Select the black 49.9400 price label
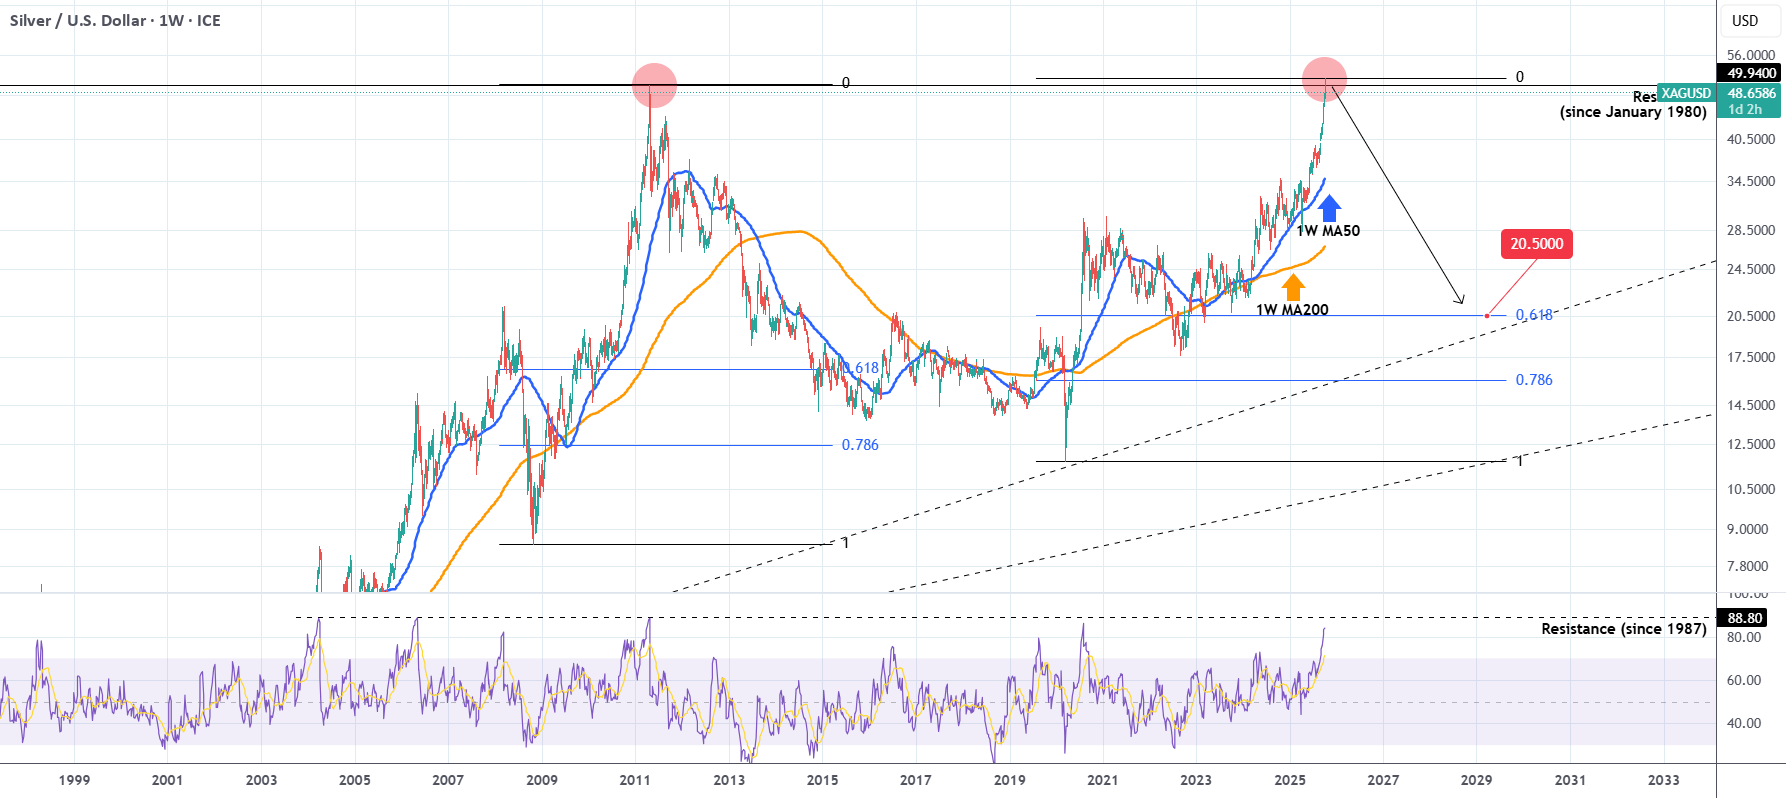Viewport: 1786px width, 798px height. [1751, 73]
